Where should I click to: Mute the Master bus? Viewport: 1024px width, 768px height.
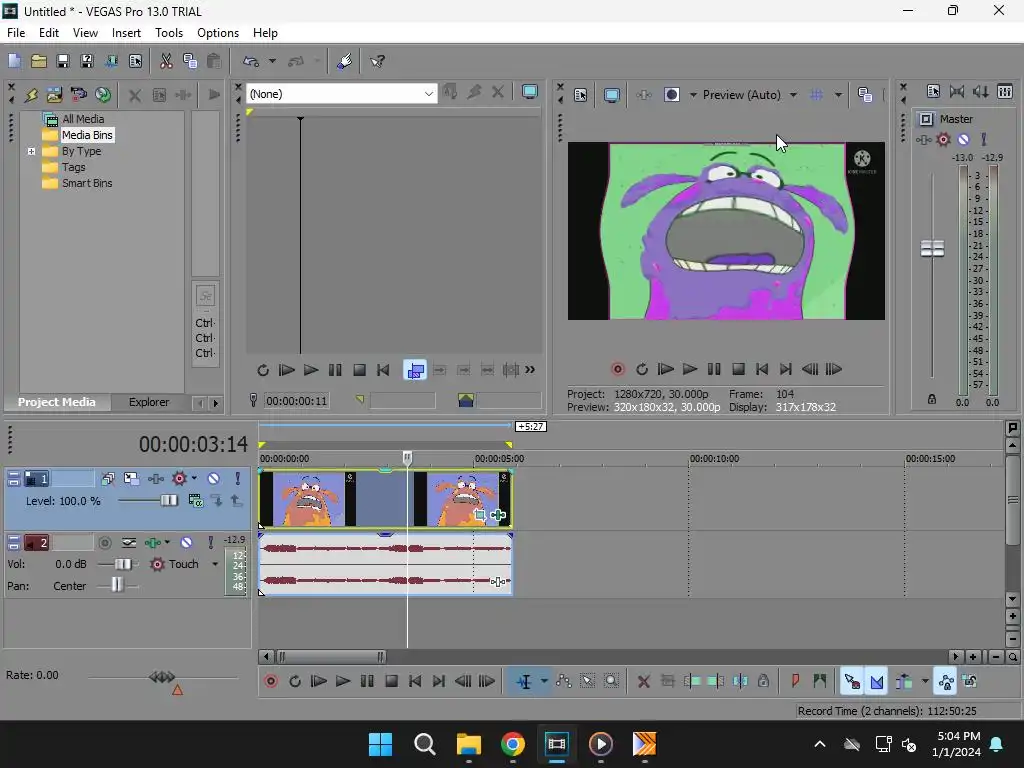click(x=963, y=139)
